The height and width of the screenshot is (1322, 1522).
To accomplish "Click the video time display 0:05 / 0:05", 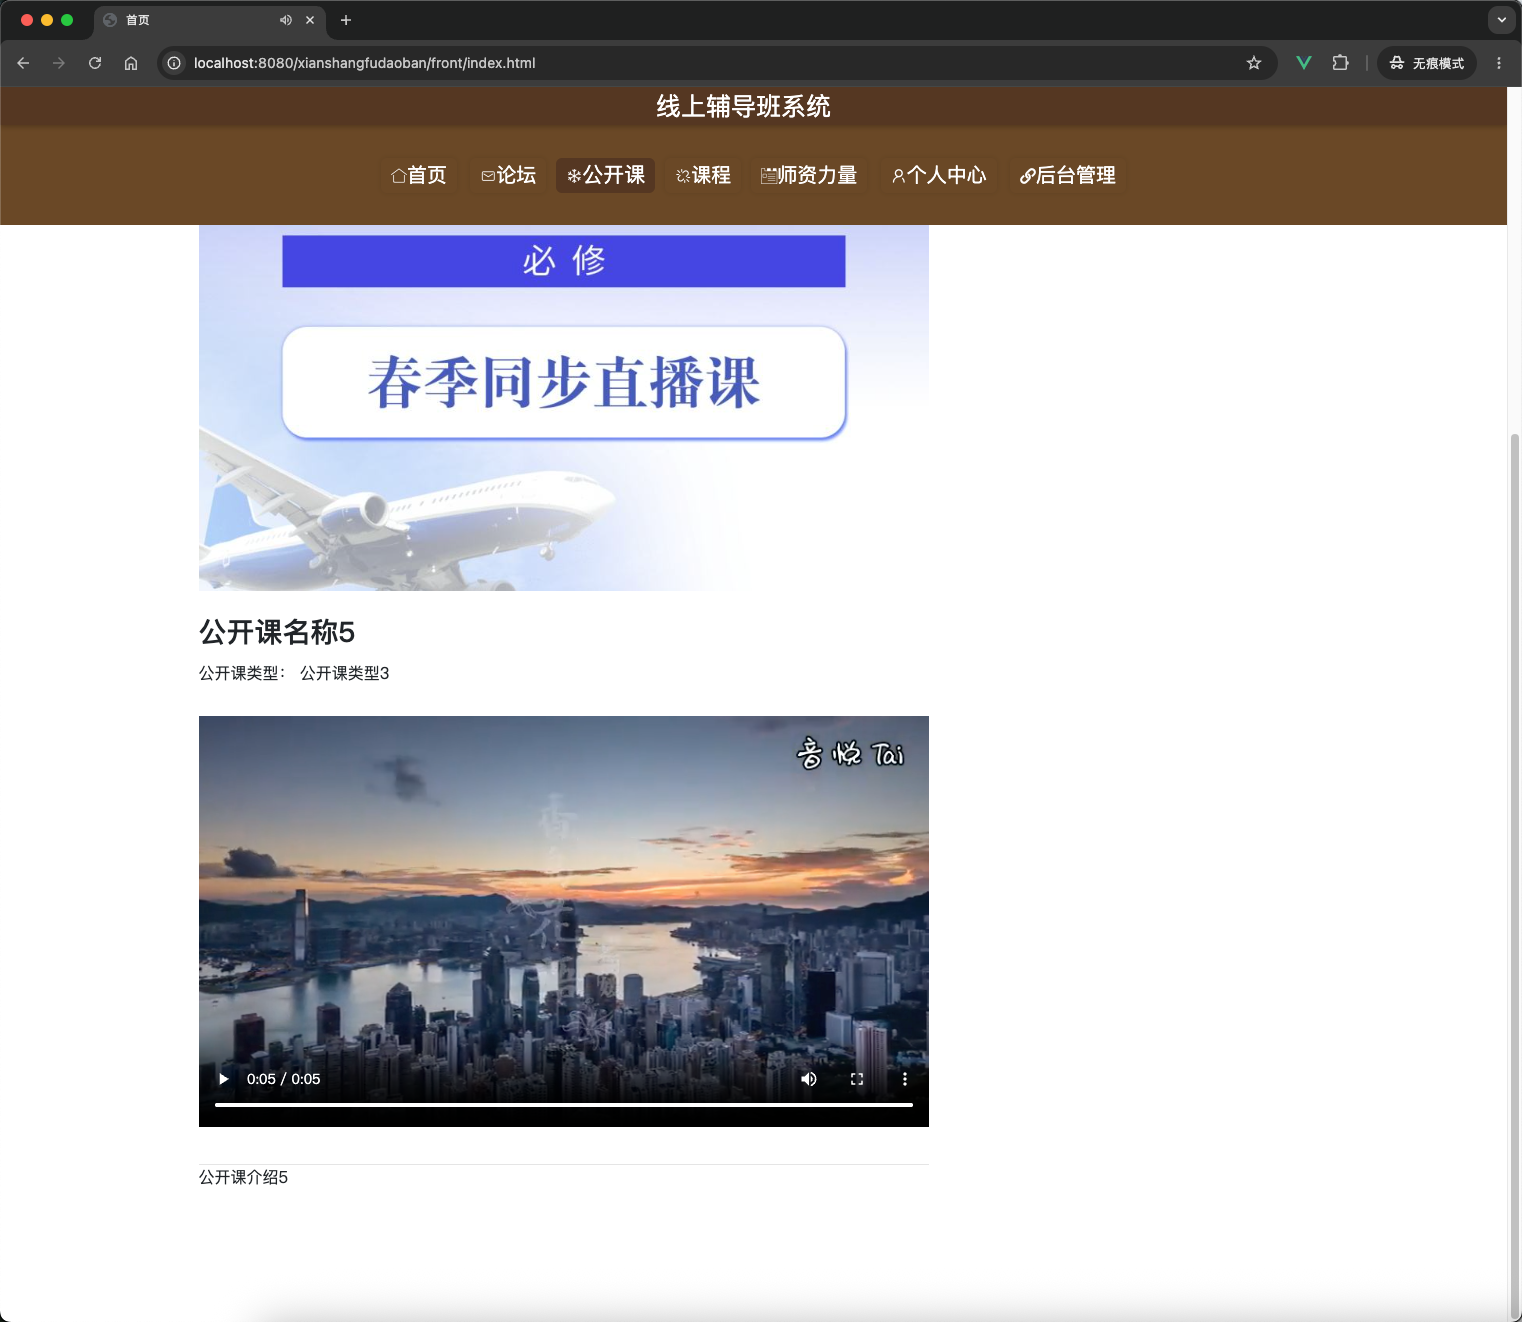I will (x=284, y=1079).
